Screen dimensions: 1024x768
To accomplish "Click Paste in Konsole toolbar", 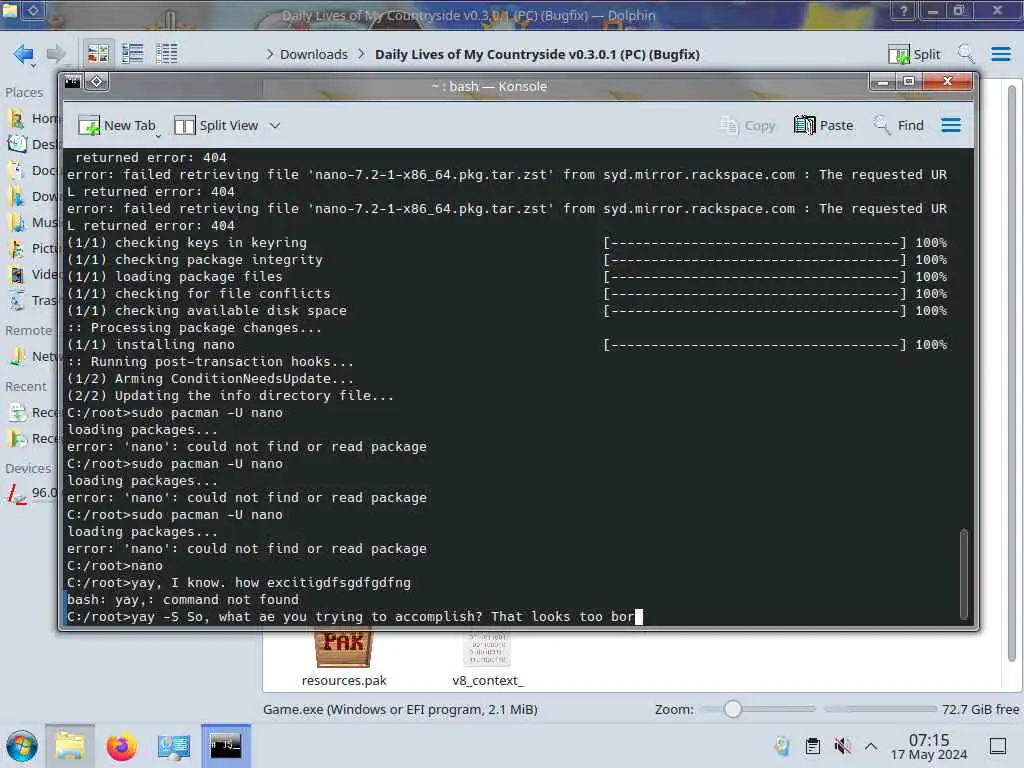I will [824, 125].
